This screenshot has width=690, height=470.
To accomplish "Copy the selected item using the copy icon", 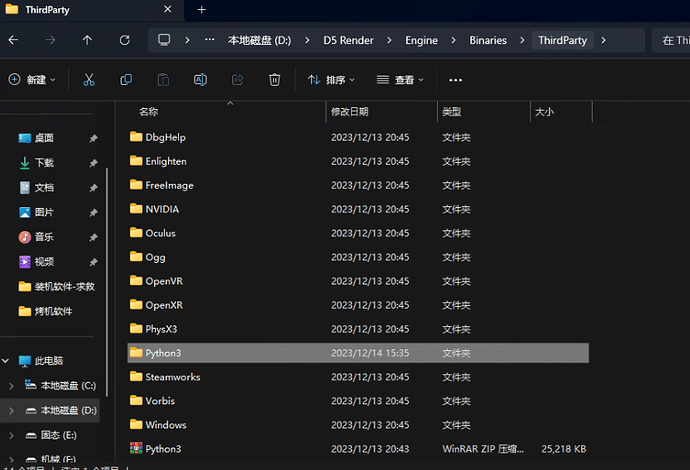I will [126, 80].
